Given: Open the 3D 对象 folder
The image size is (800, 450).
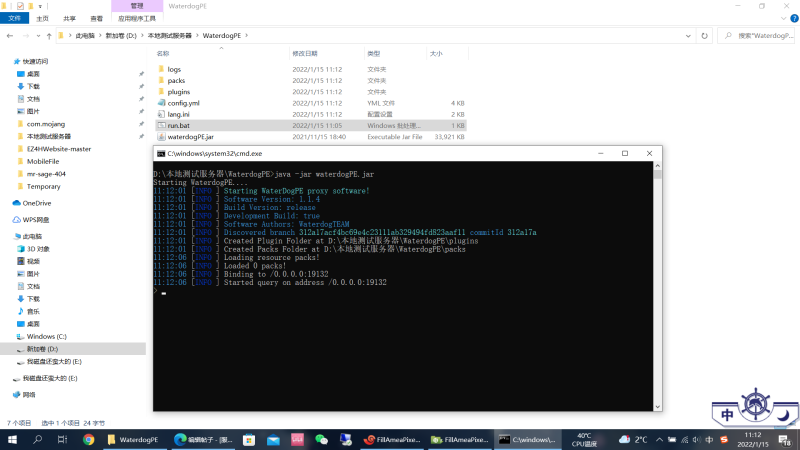Looking at the screenshot, I should coord(38,248).
